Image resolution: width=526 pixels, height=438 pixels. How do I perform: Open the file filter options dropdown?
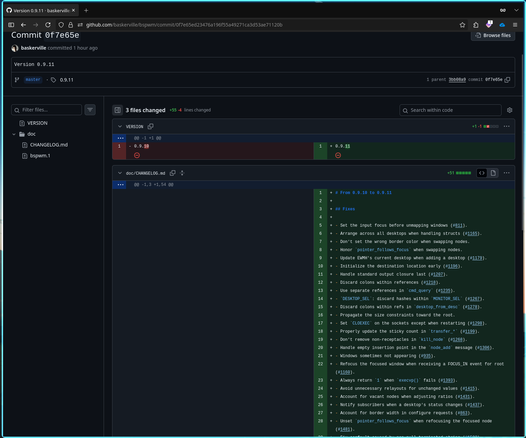90,110
